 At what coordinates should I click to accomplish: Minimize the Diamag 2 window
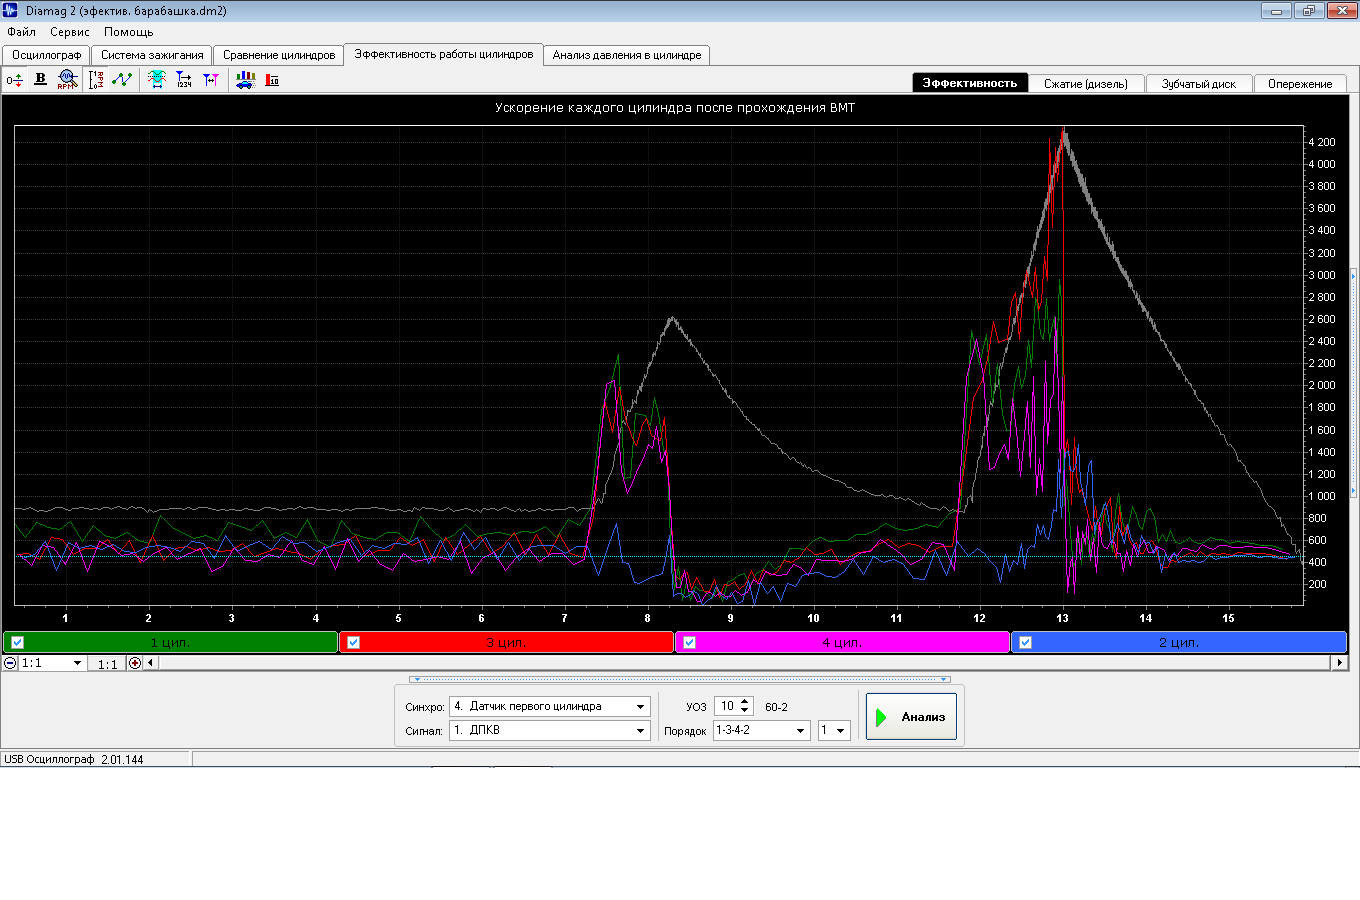[1277, 11]
